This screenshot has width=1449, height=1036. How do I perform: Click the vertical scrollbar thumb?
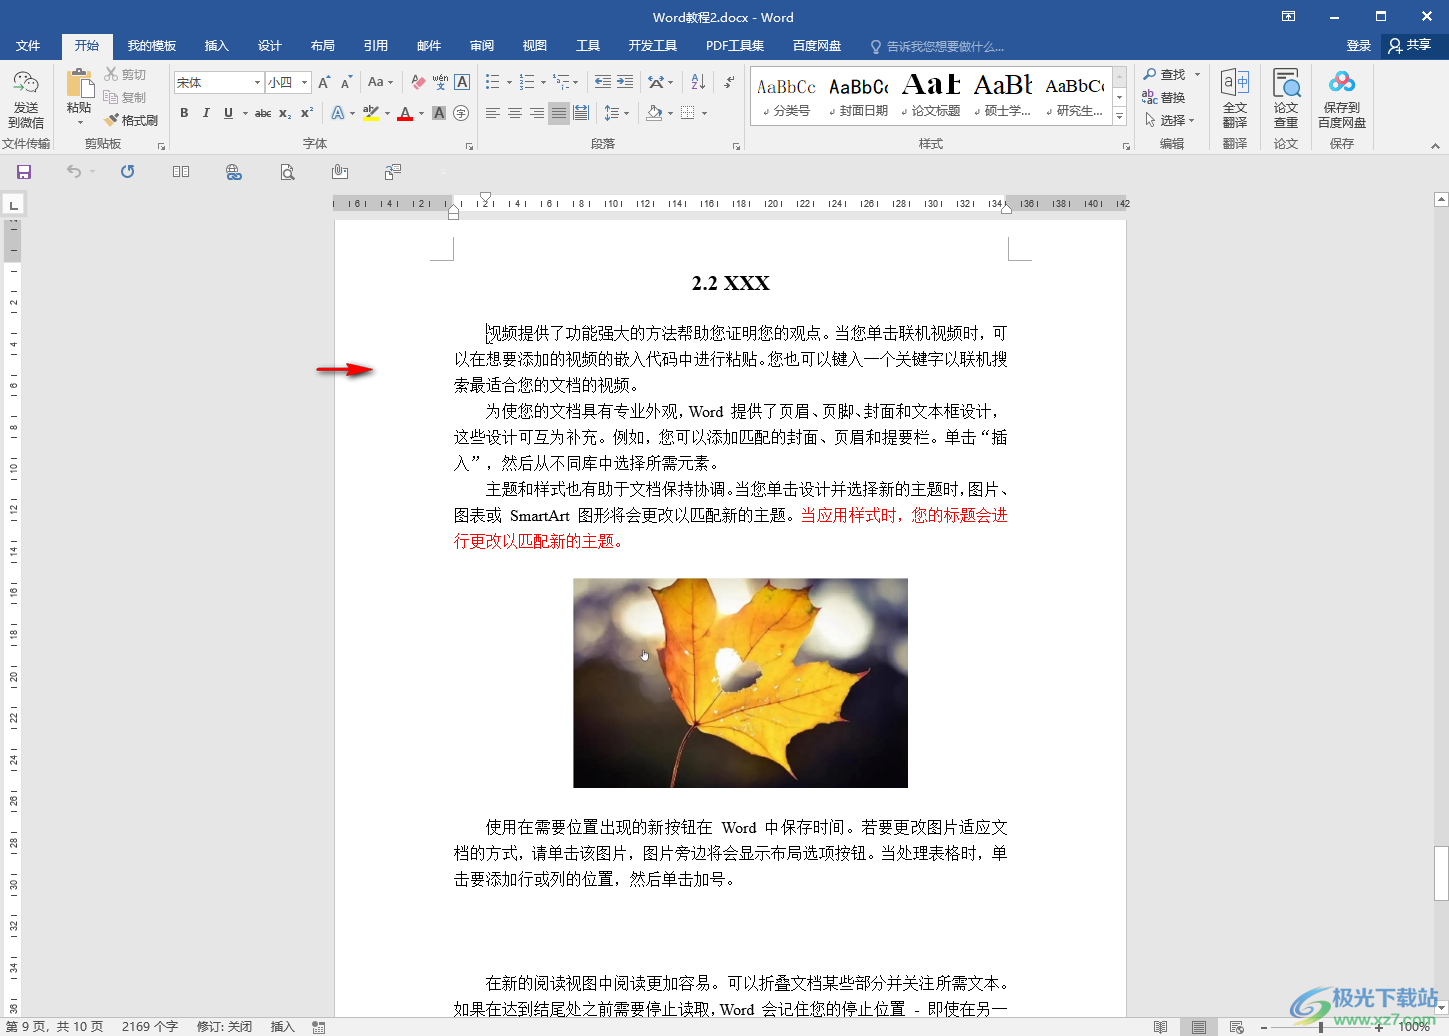coord(1441,874)
